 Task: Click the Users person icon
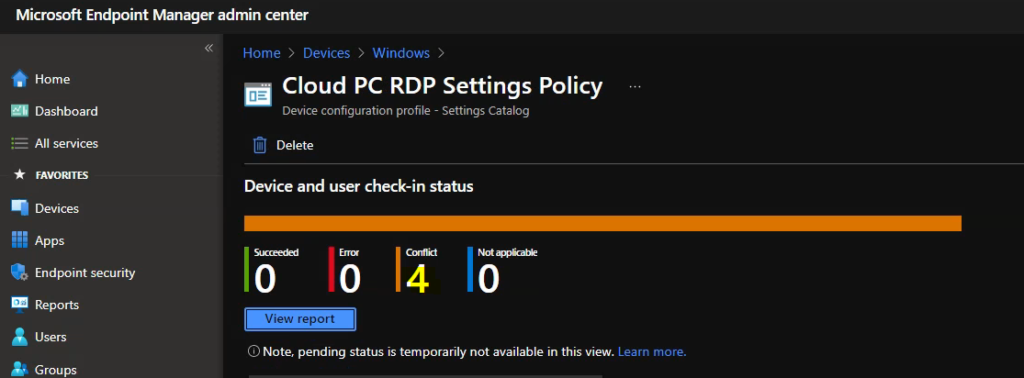click(x=20, y=337)
